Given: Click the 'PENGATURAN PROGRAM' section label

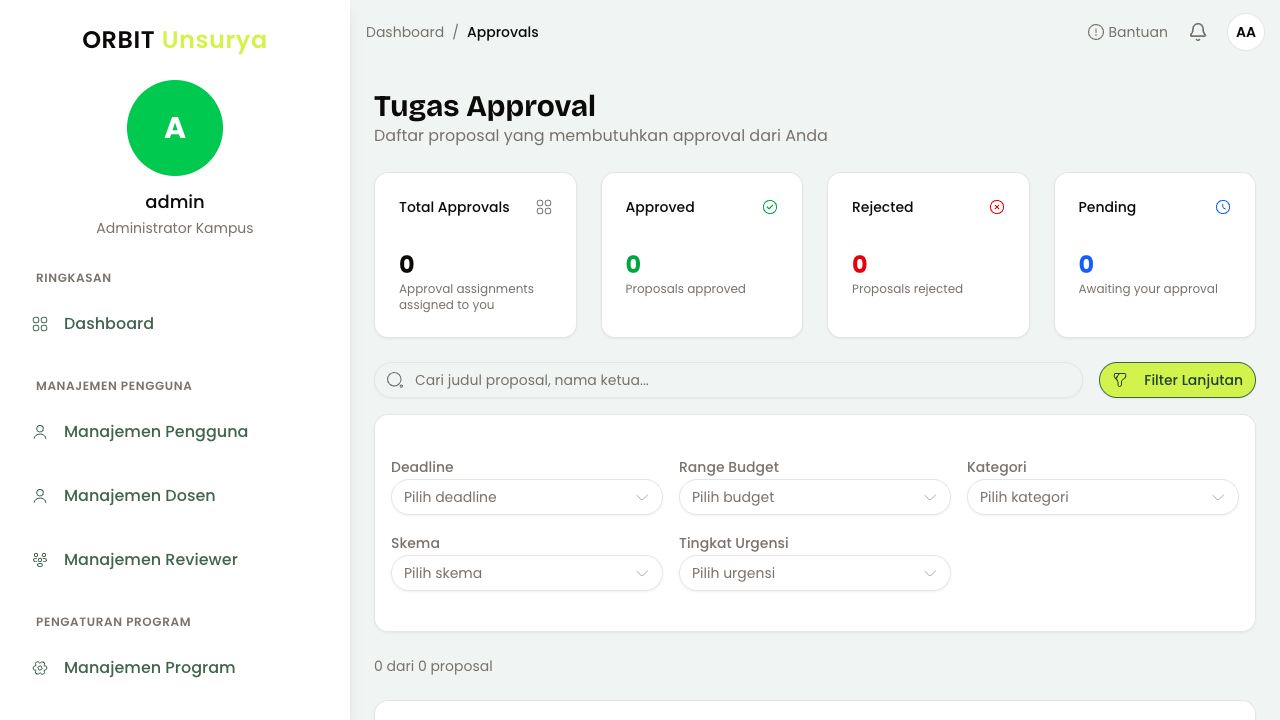Looking at the screenshot, I should pos(113,622).
